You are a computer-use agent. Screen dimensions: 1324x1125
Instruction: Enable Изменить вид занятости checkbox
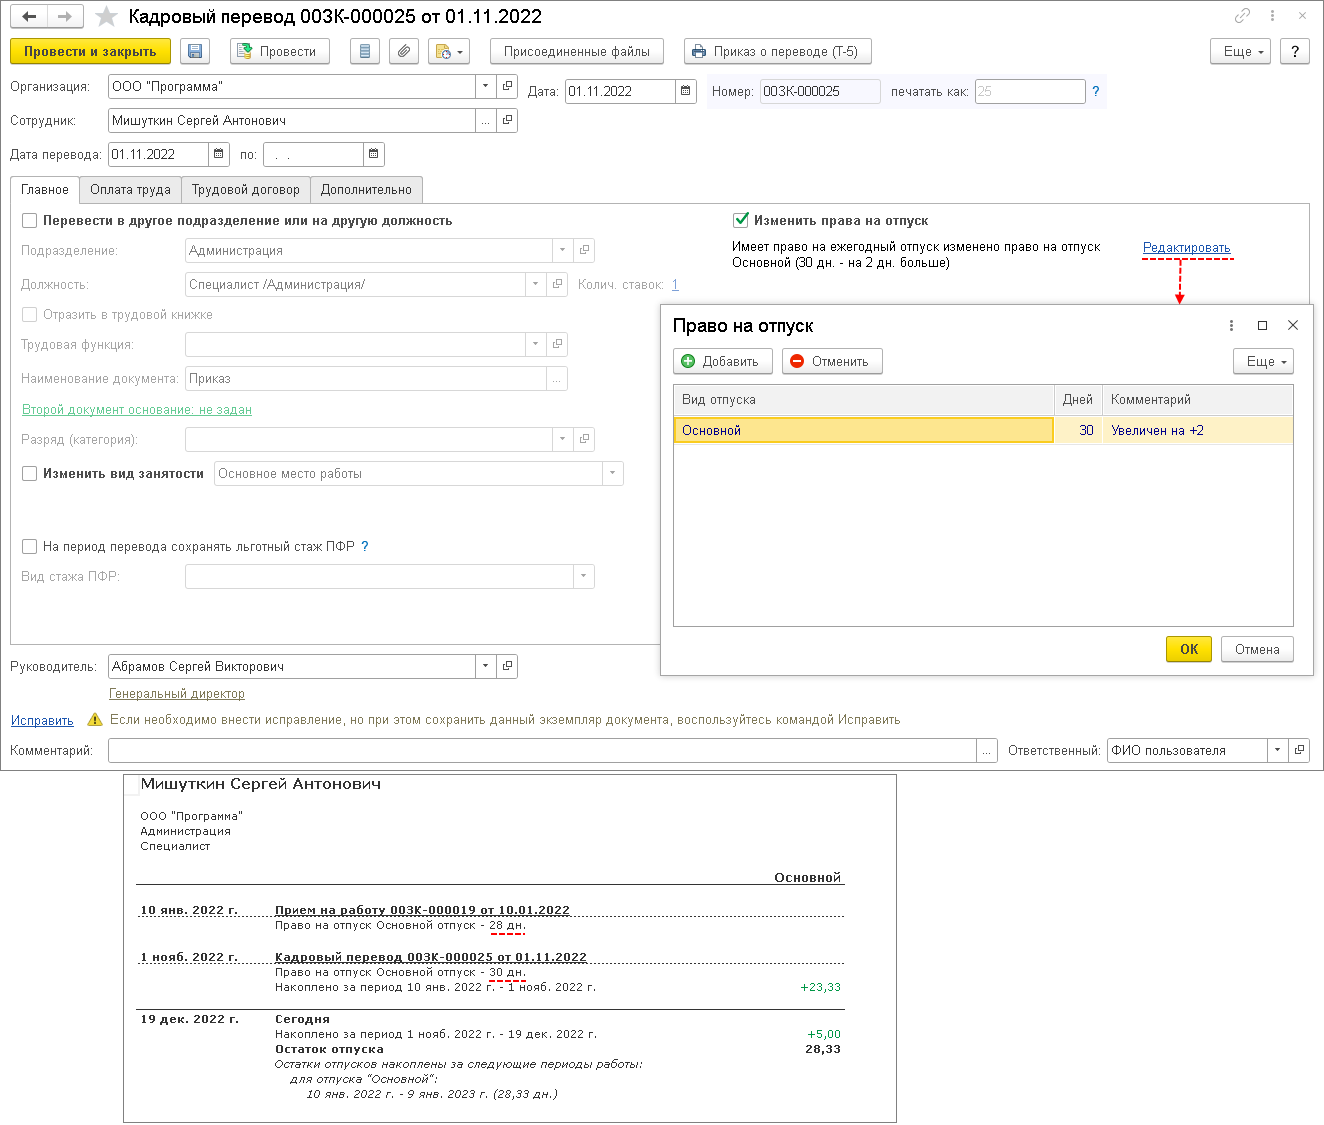pyautogui.click(x=29, y=473)
